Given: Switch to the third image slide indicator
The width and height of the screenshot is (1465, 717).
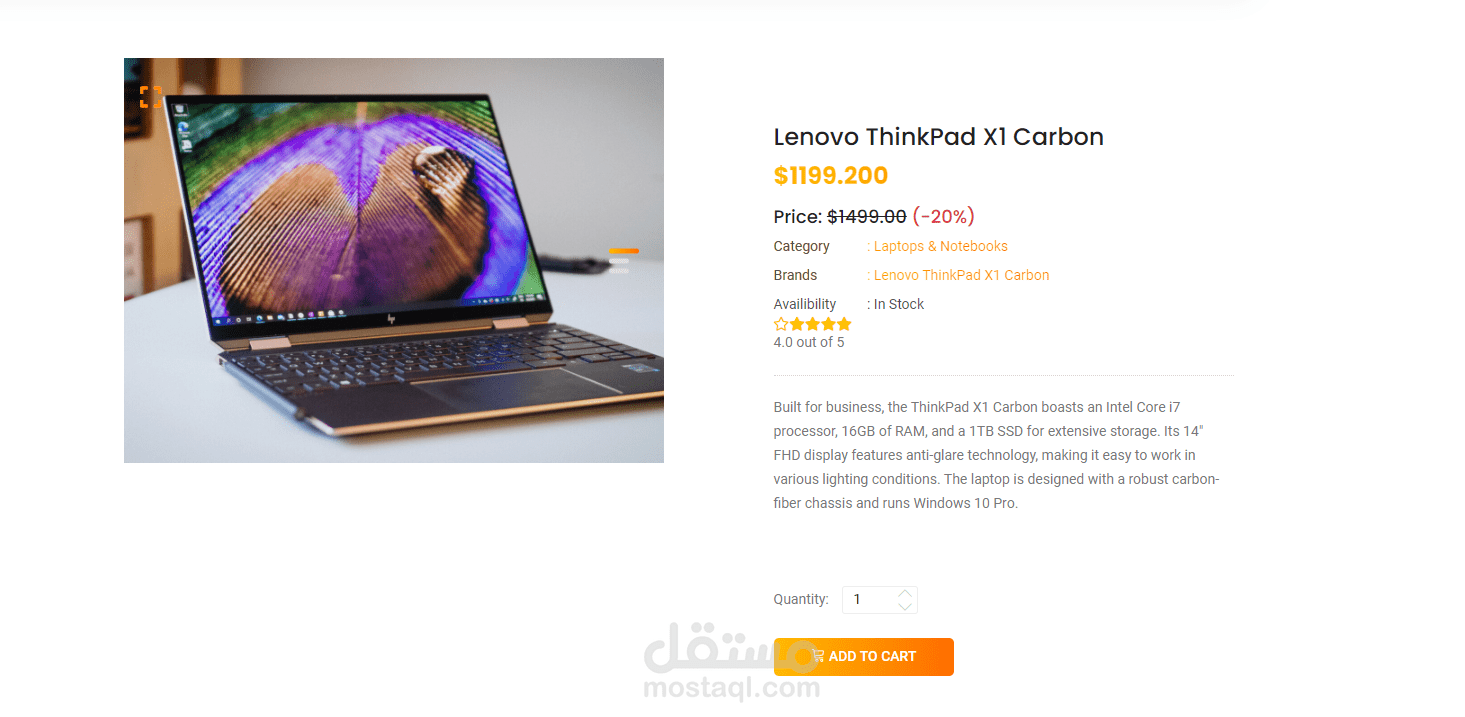Looking at the screenshot, I should [x=619, y=270].
